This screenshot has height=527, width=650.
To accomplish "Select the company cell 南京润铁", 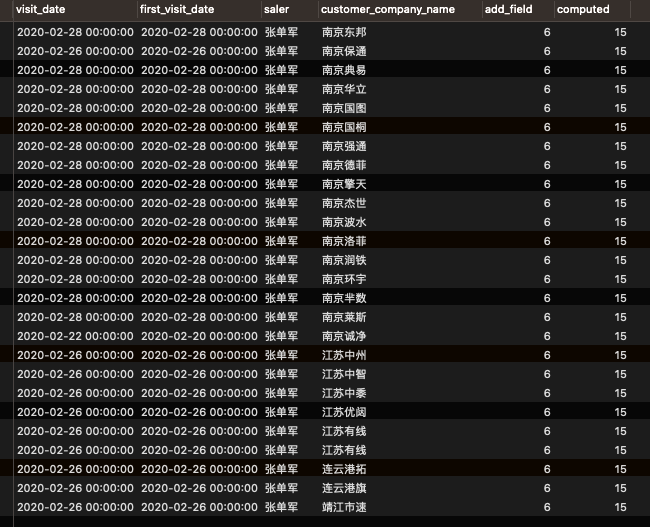I will 344,260.
